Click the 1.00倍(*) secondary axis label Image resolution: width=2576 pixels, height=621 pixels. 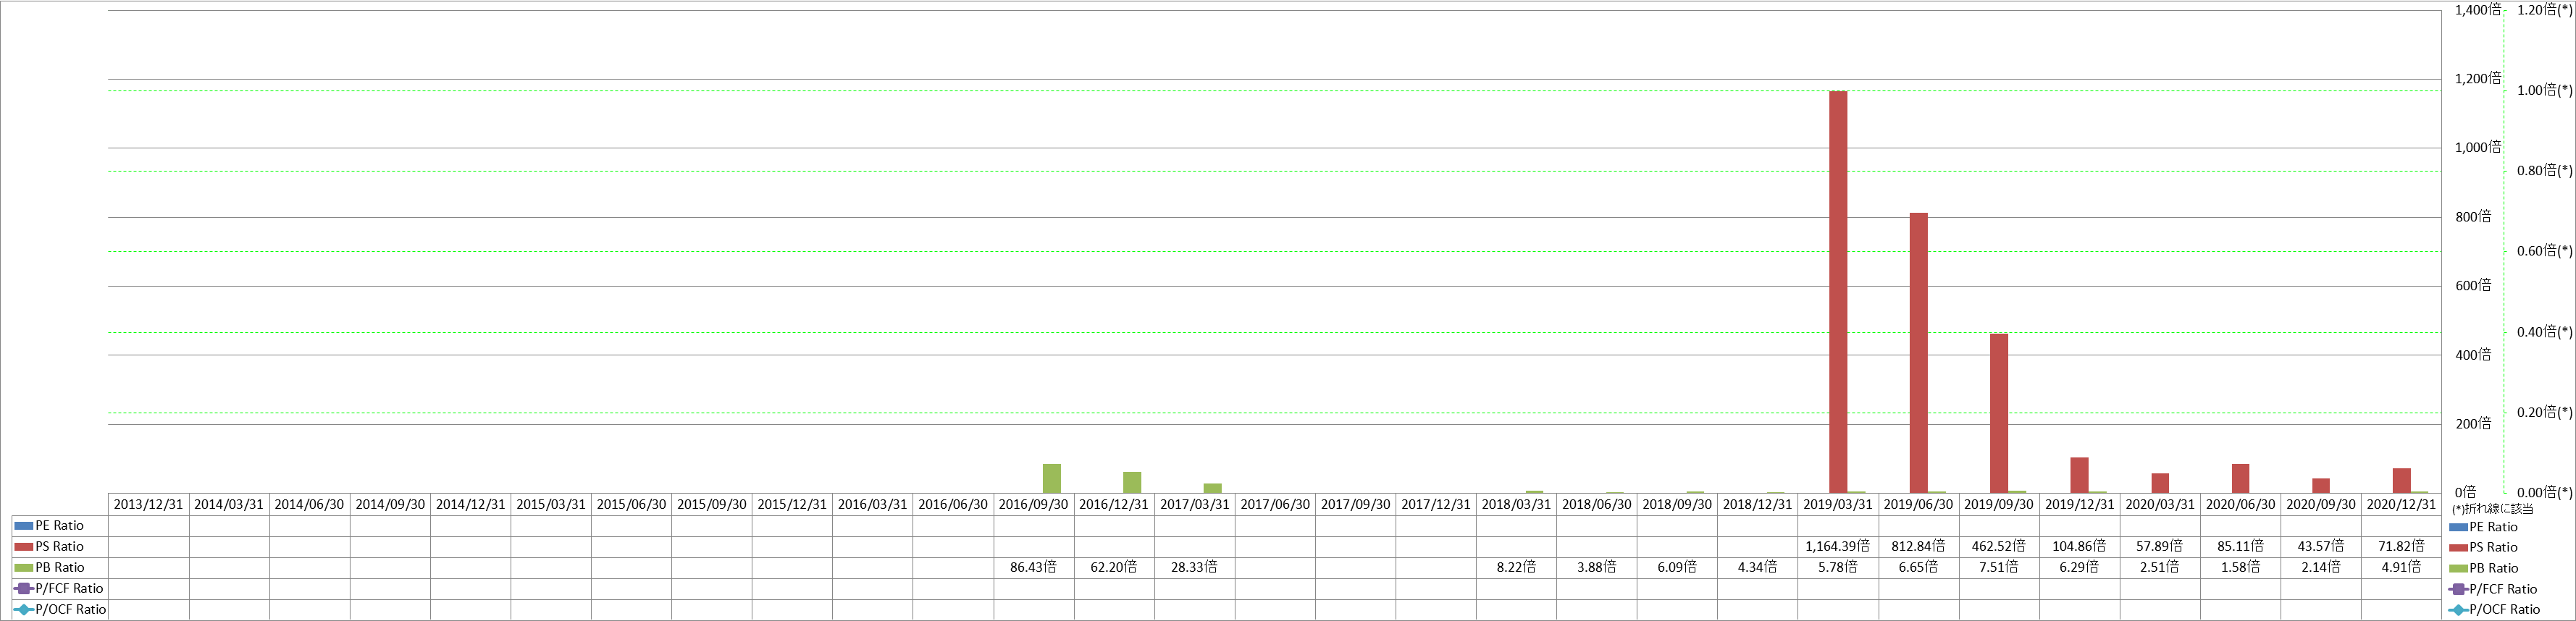pos(2544,90)
